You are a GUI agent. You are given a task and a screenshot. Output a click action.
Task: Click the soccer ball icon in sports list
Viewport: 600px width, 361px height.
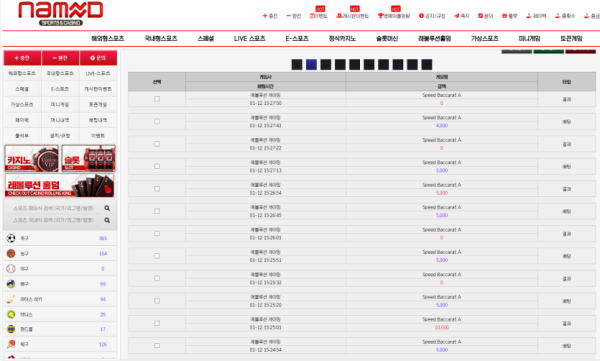pyautogui.click(x=11, y=238)
